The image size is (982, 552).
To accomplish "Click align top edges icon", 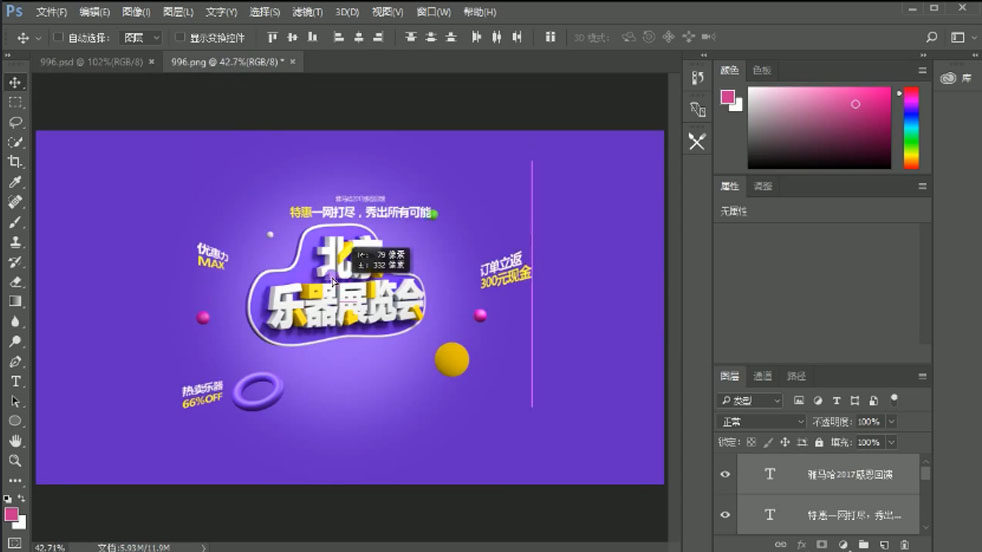I will tap(272, 38).
